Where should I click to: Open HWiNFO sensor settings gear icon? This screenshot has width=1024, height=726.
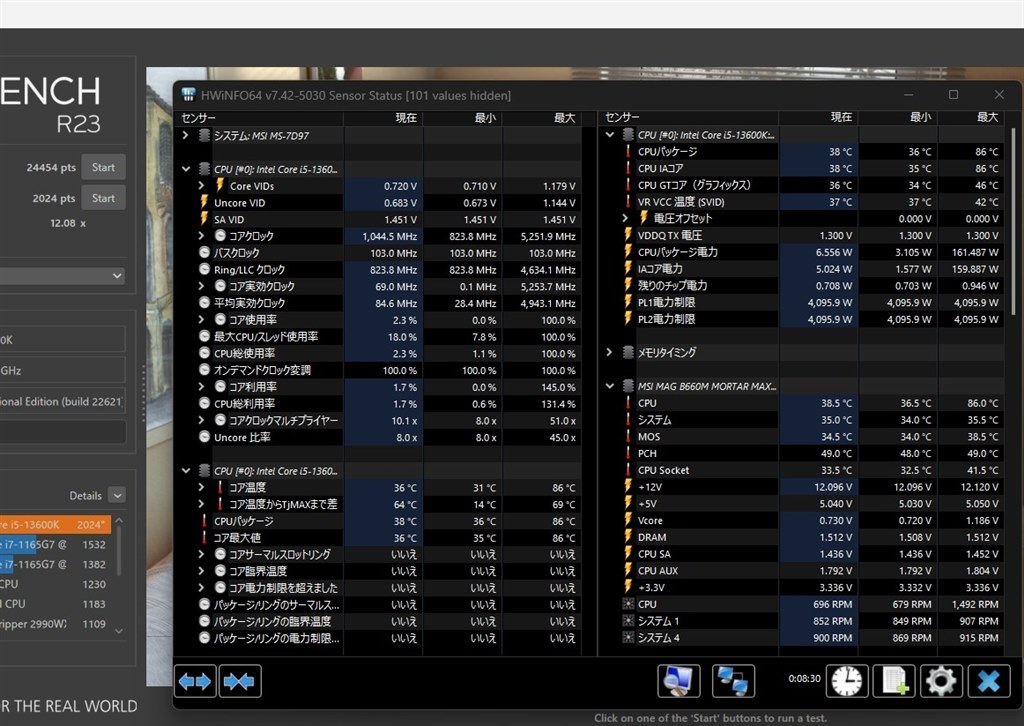tap(941, 681)
